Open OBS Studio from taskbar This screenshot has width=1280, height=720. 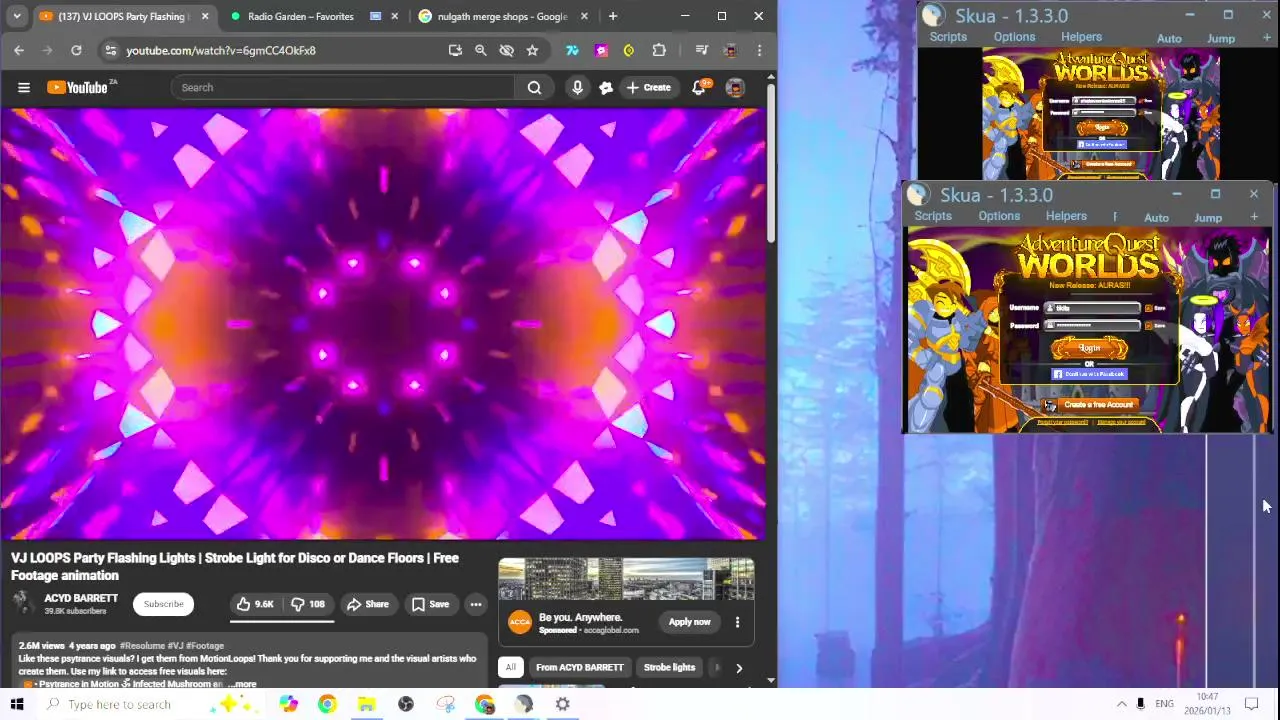point(406,704)
